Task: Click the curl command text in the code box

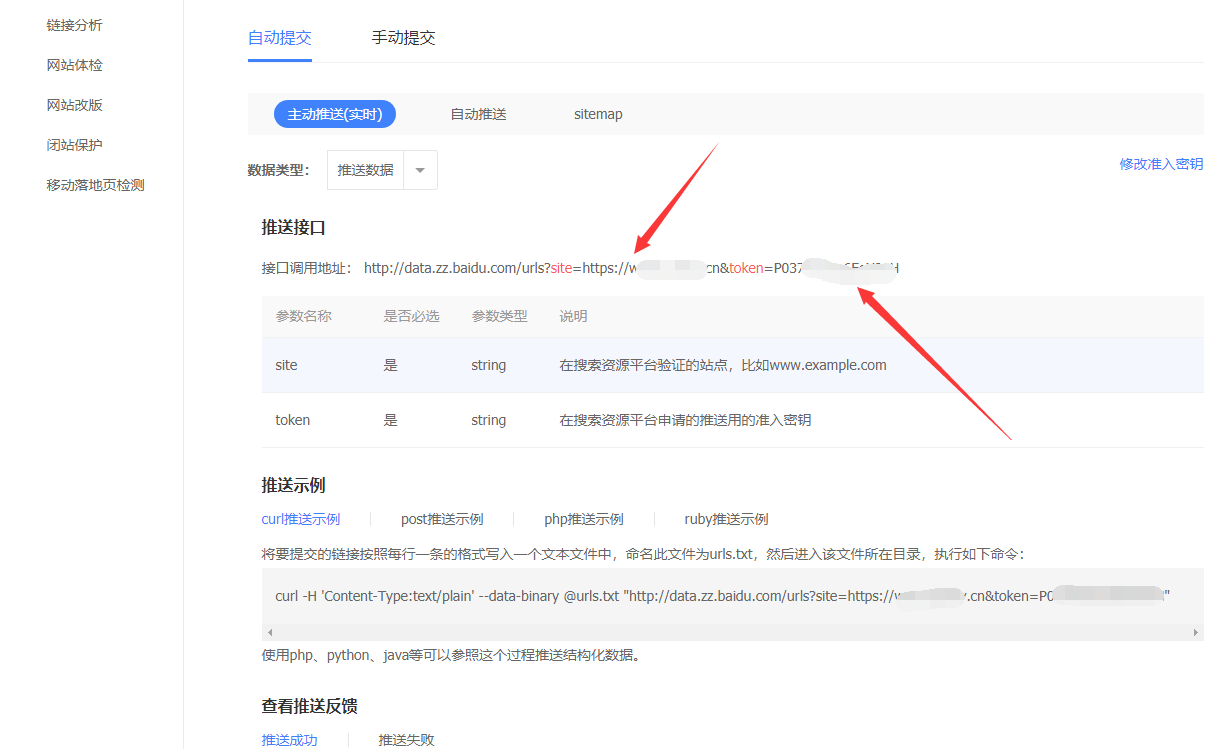Action: (x=722, y=595)
